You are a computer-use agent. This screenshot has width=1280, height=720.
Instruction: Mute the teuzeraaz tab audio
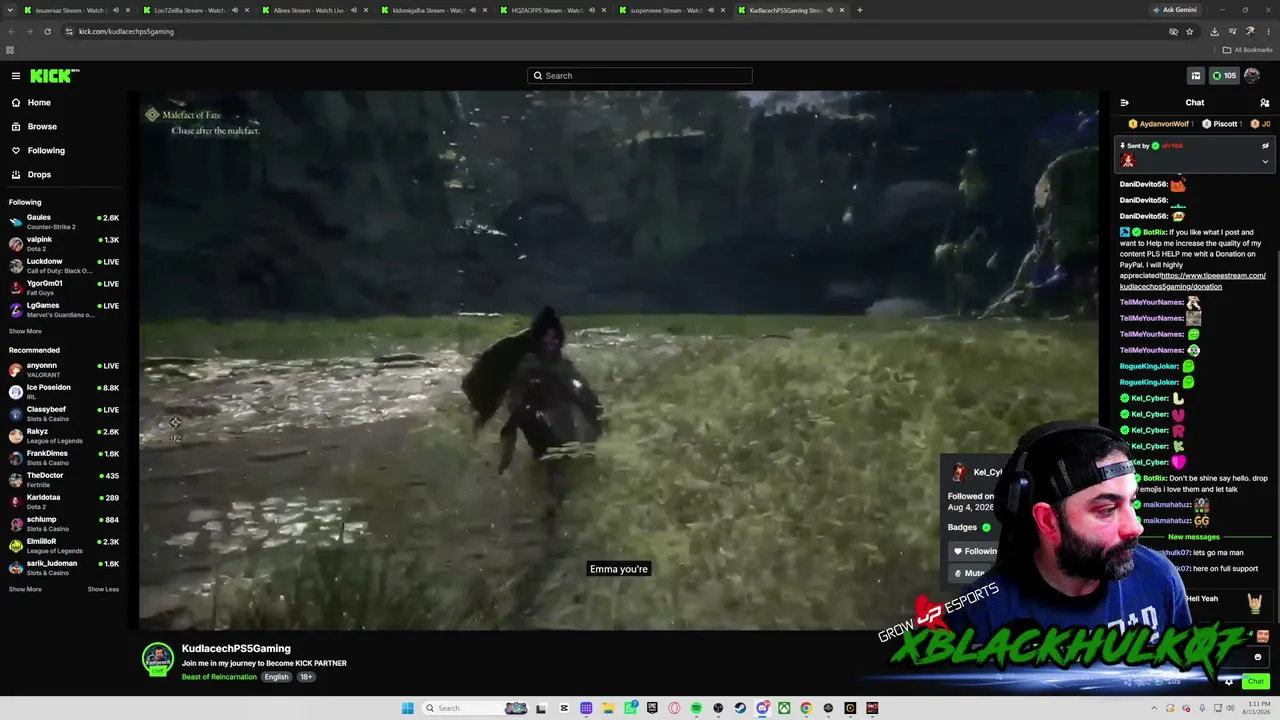(x=116, y=10)
